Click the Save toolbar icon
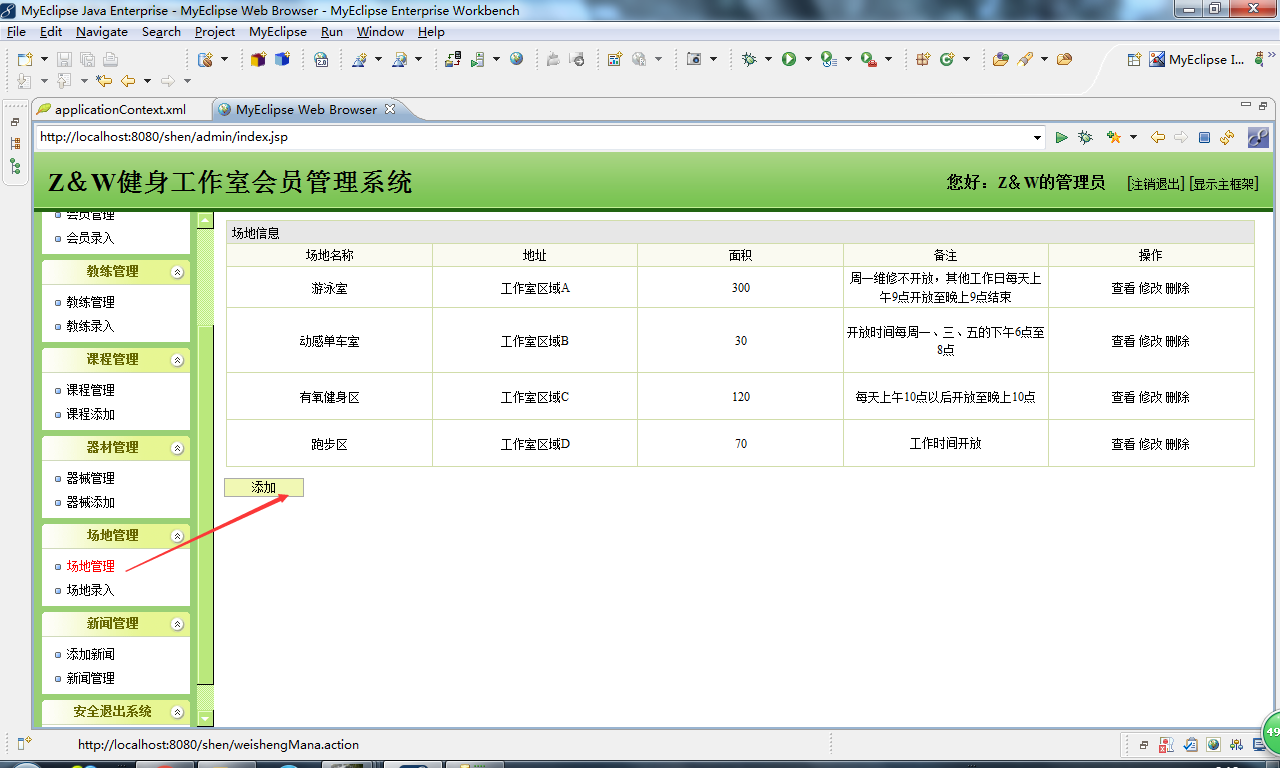This screenshot has width=1280, height=768. point(63,60)
